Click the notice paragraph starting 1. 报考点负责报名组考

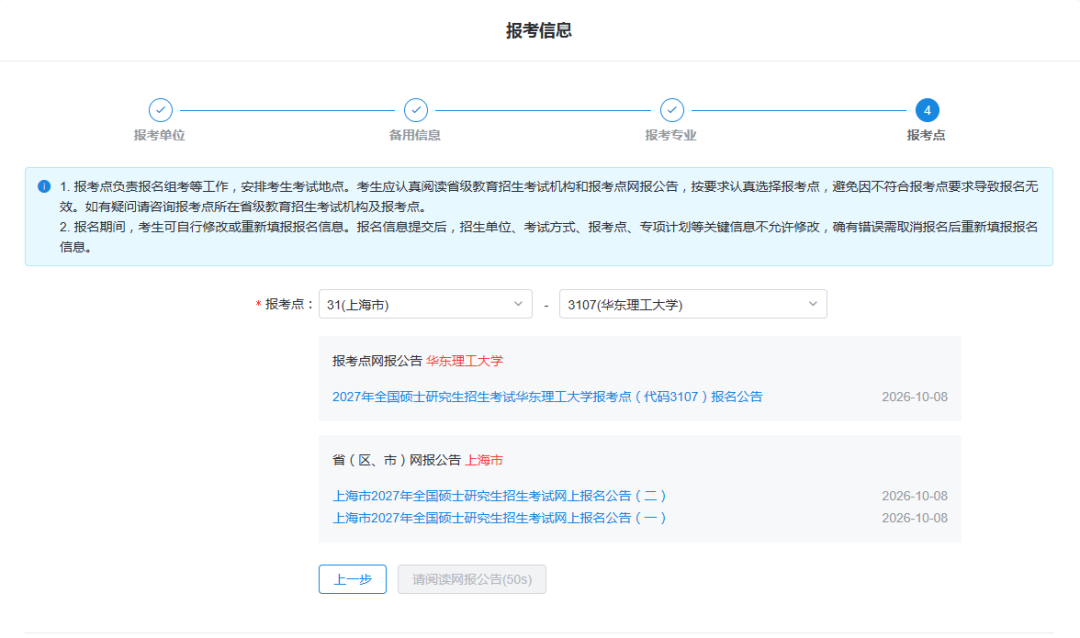(548, 196)
